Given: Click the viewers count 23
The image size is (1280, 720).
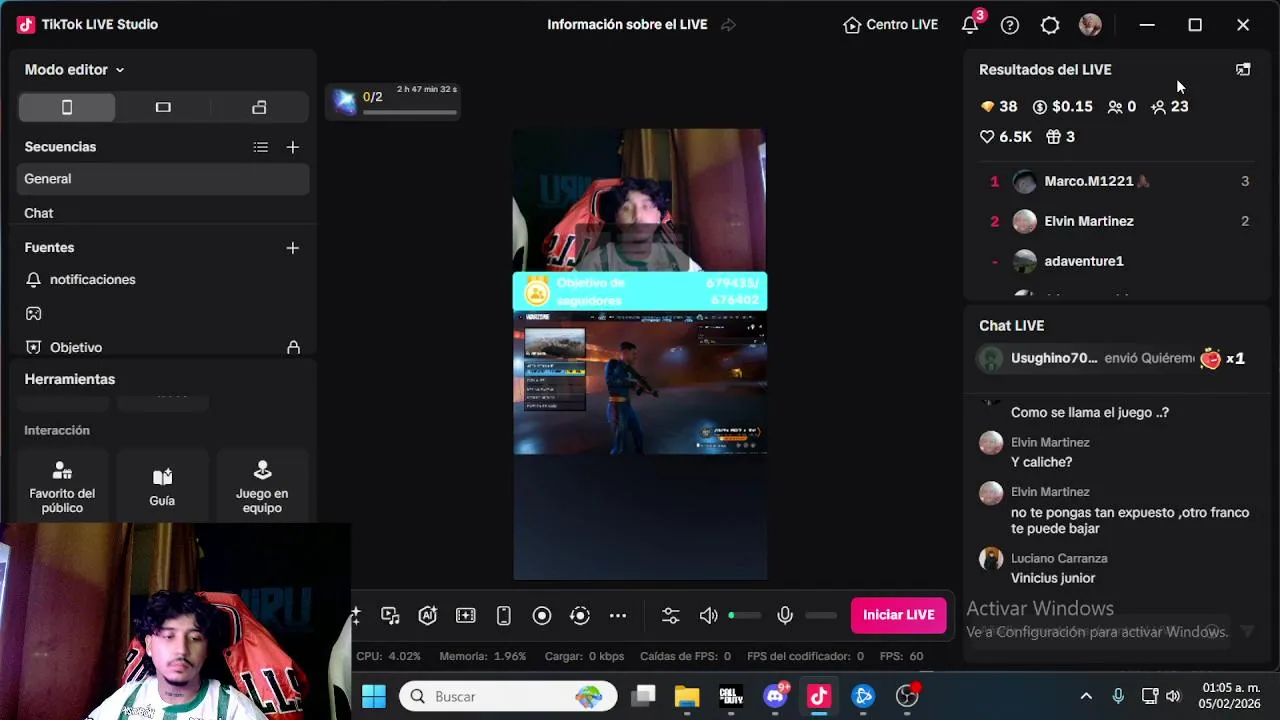Looking at the screenshot, I should click(x=1169, y=107).
